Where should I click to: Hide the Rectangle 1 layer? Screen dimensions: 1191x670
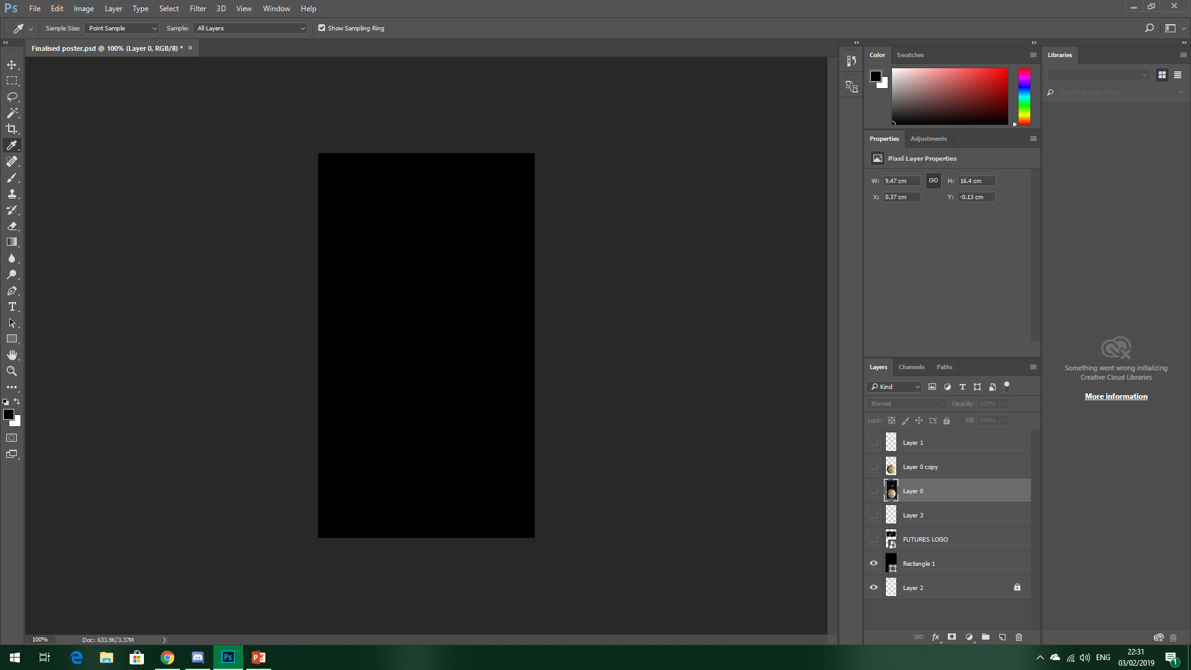(x=873, y=563)
